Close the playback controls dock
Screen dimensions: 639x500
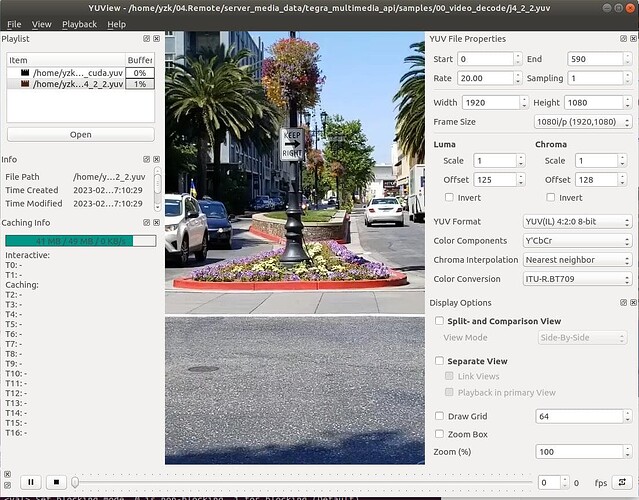[x=7, y=474]
